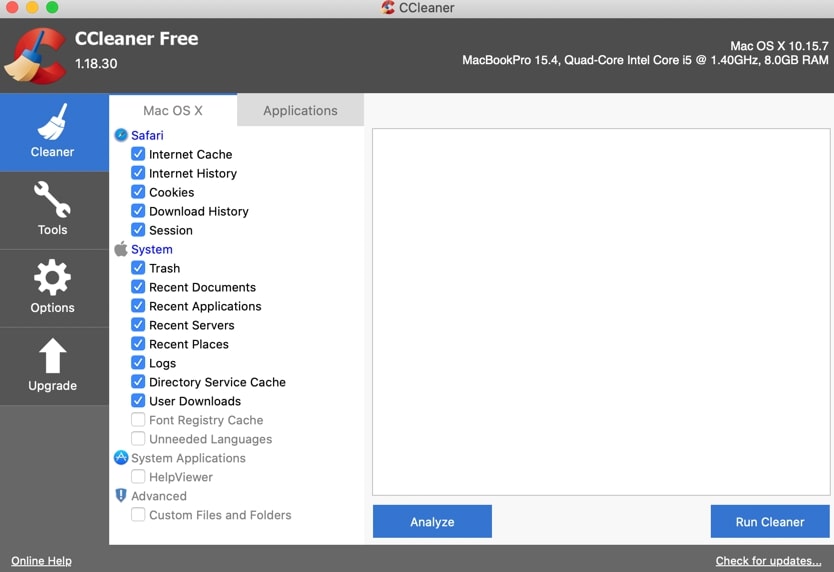The width and height of the screenshot is (834, 572).
Task: Click Check for updates link
Action: [x=769, y=561]
